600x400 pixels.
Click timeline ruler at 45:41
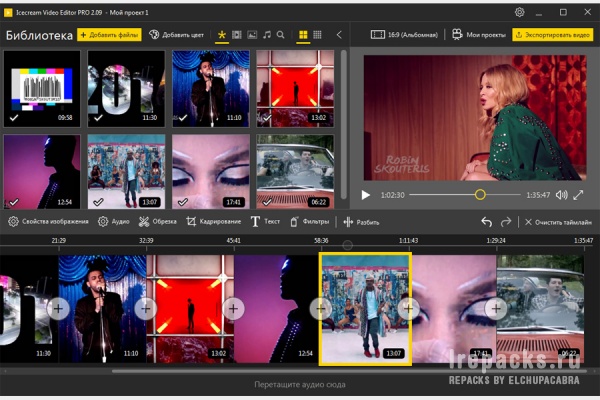point(233,240)
